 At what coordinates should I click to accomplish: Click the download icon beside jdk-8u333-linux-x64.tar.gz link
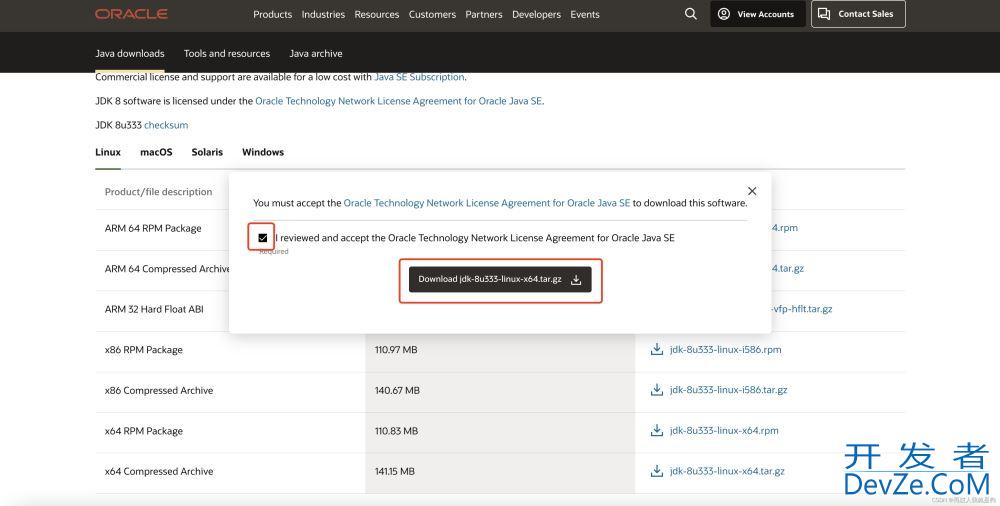pos(656,471)
